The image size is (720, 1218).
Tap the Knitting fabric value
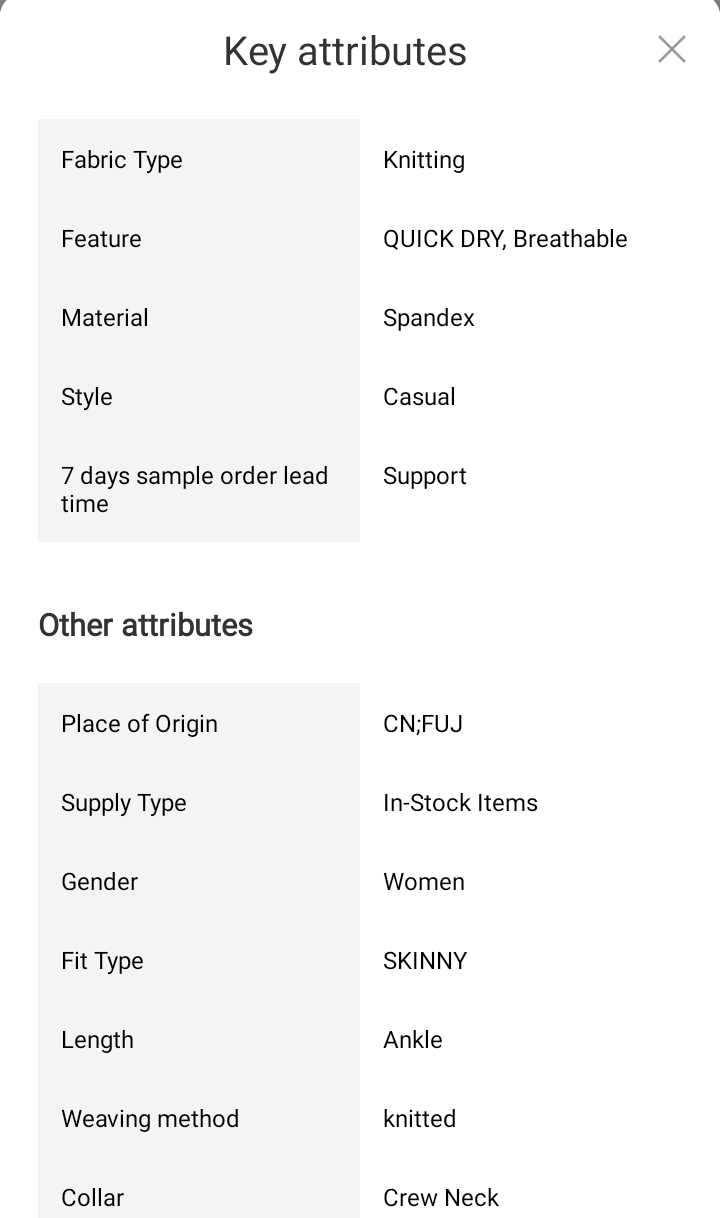click(424, 160)
